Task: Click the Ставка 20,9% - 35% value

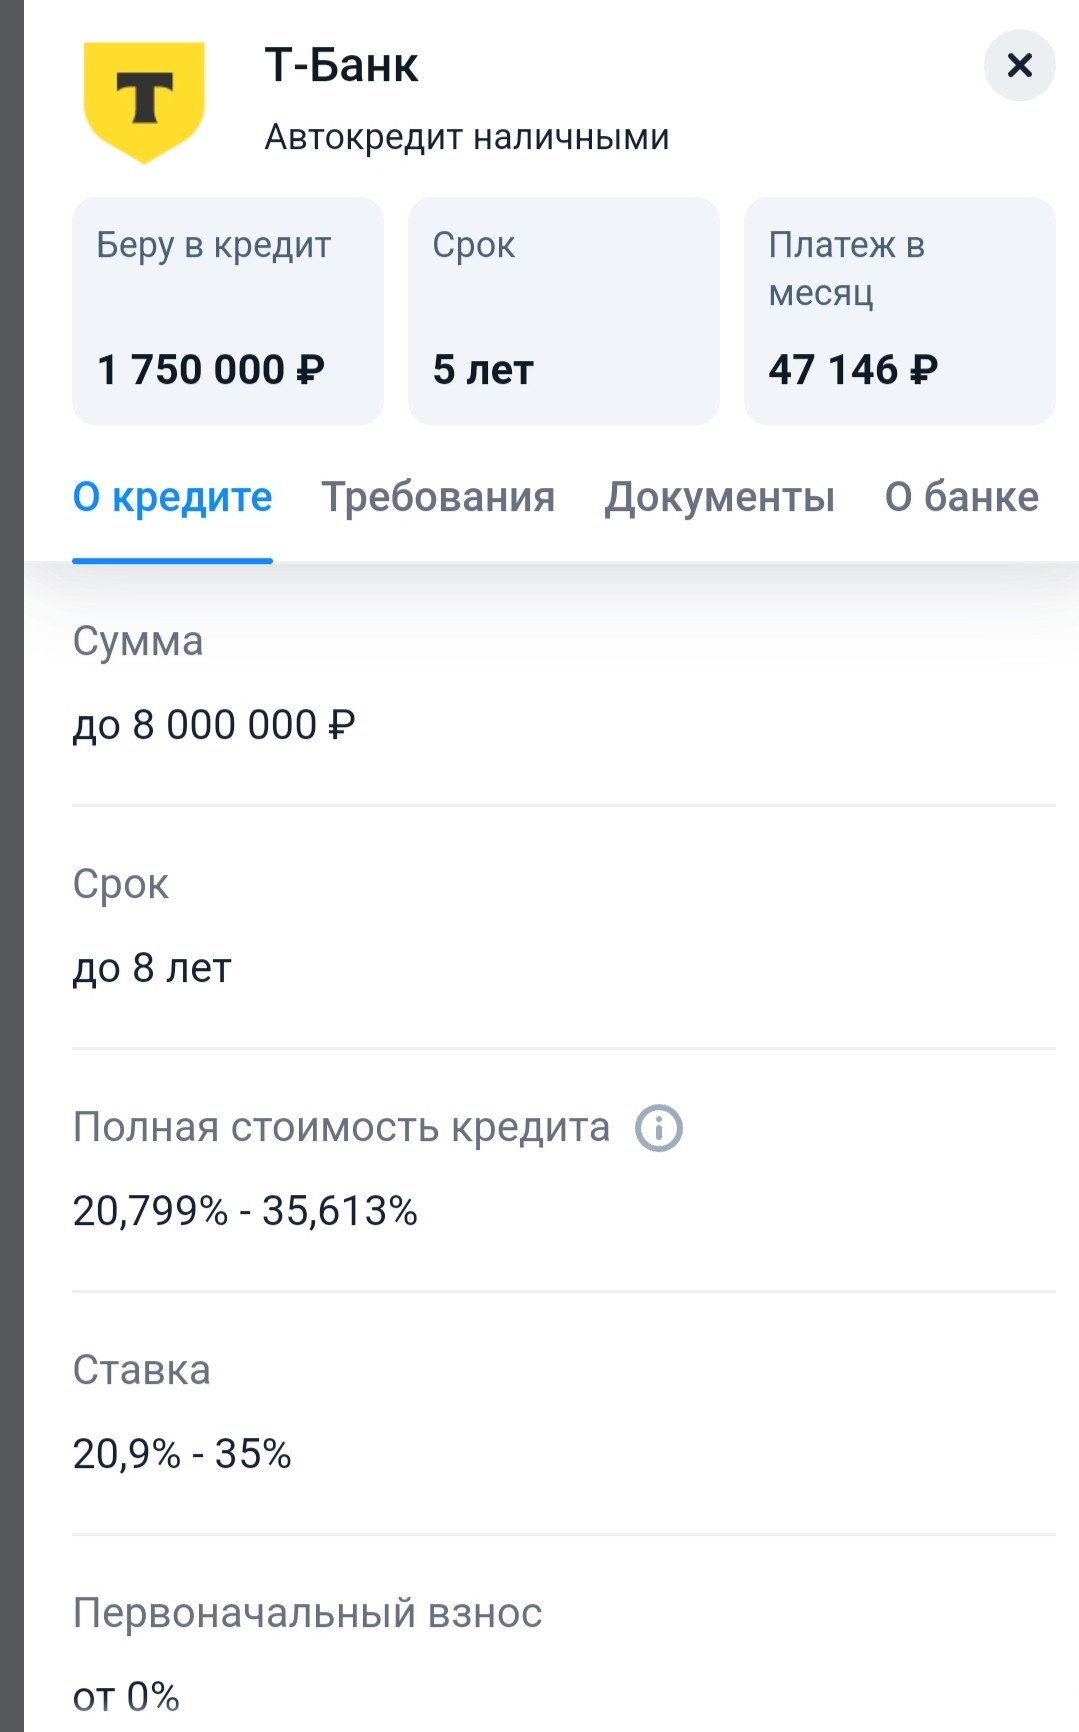Action: [182, 1454]
